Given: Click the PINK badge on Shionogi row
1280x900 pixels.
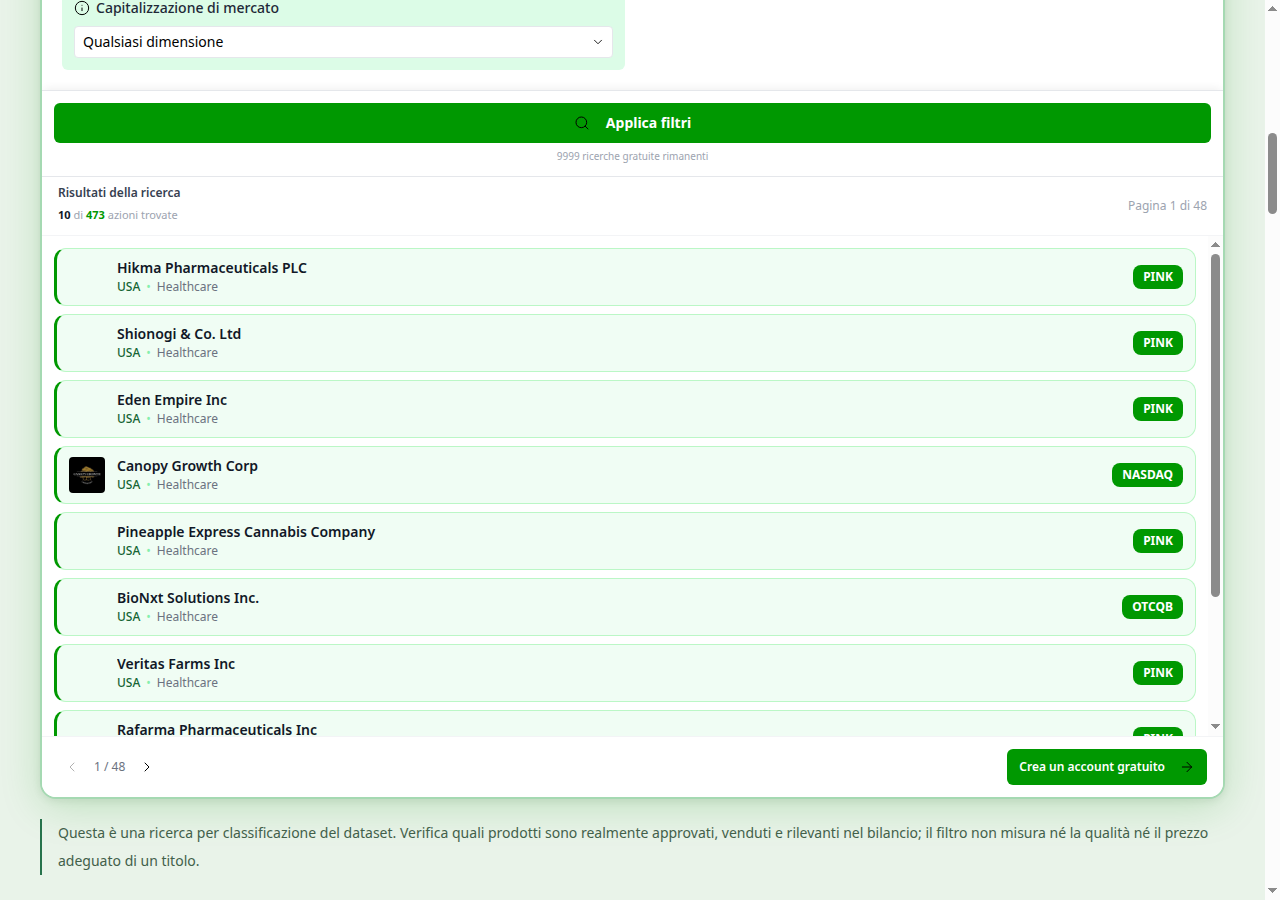Looking at the screenshot, I should (1158, 343).
